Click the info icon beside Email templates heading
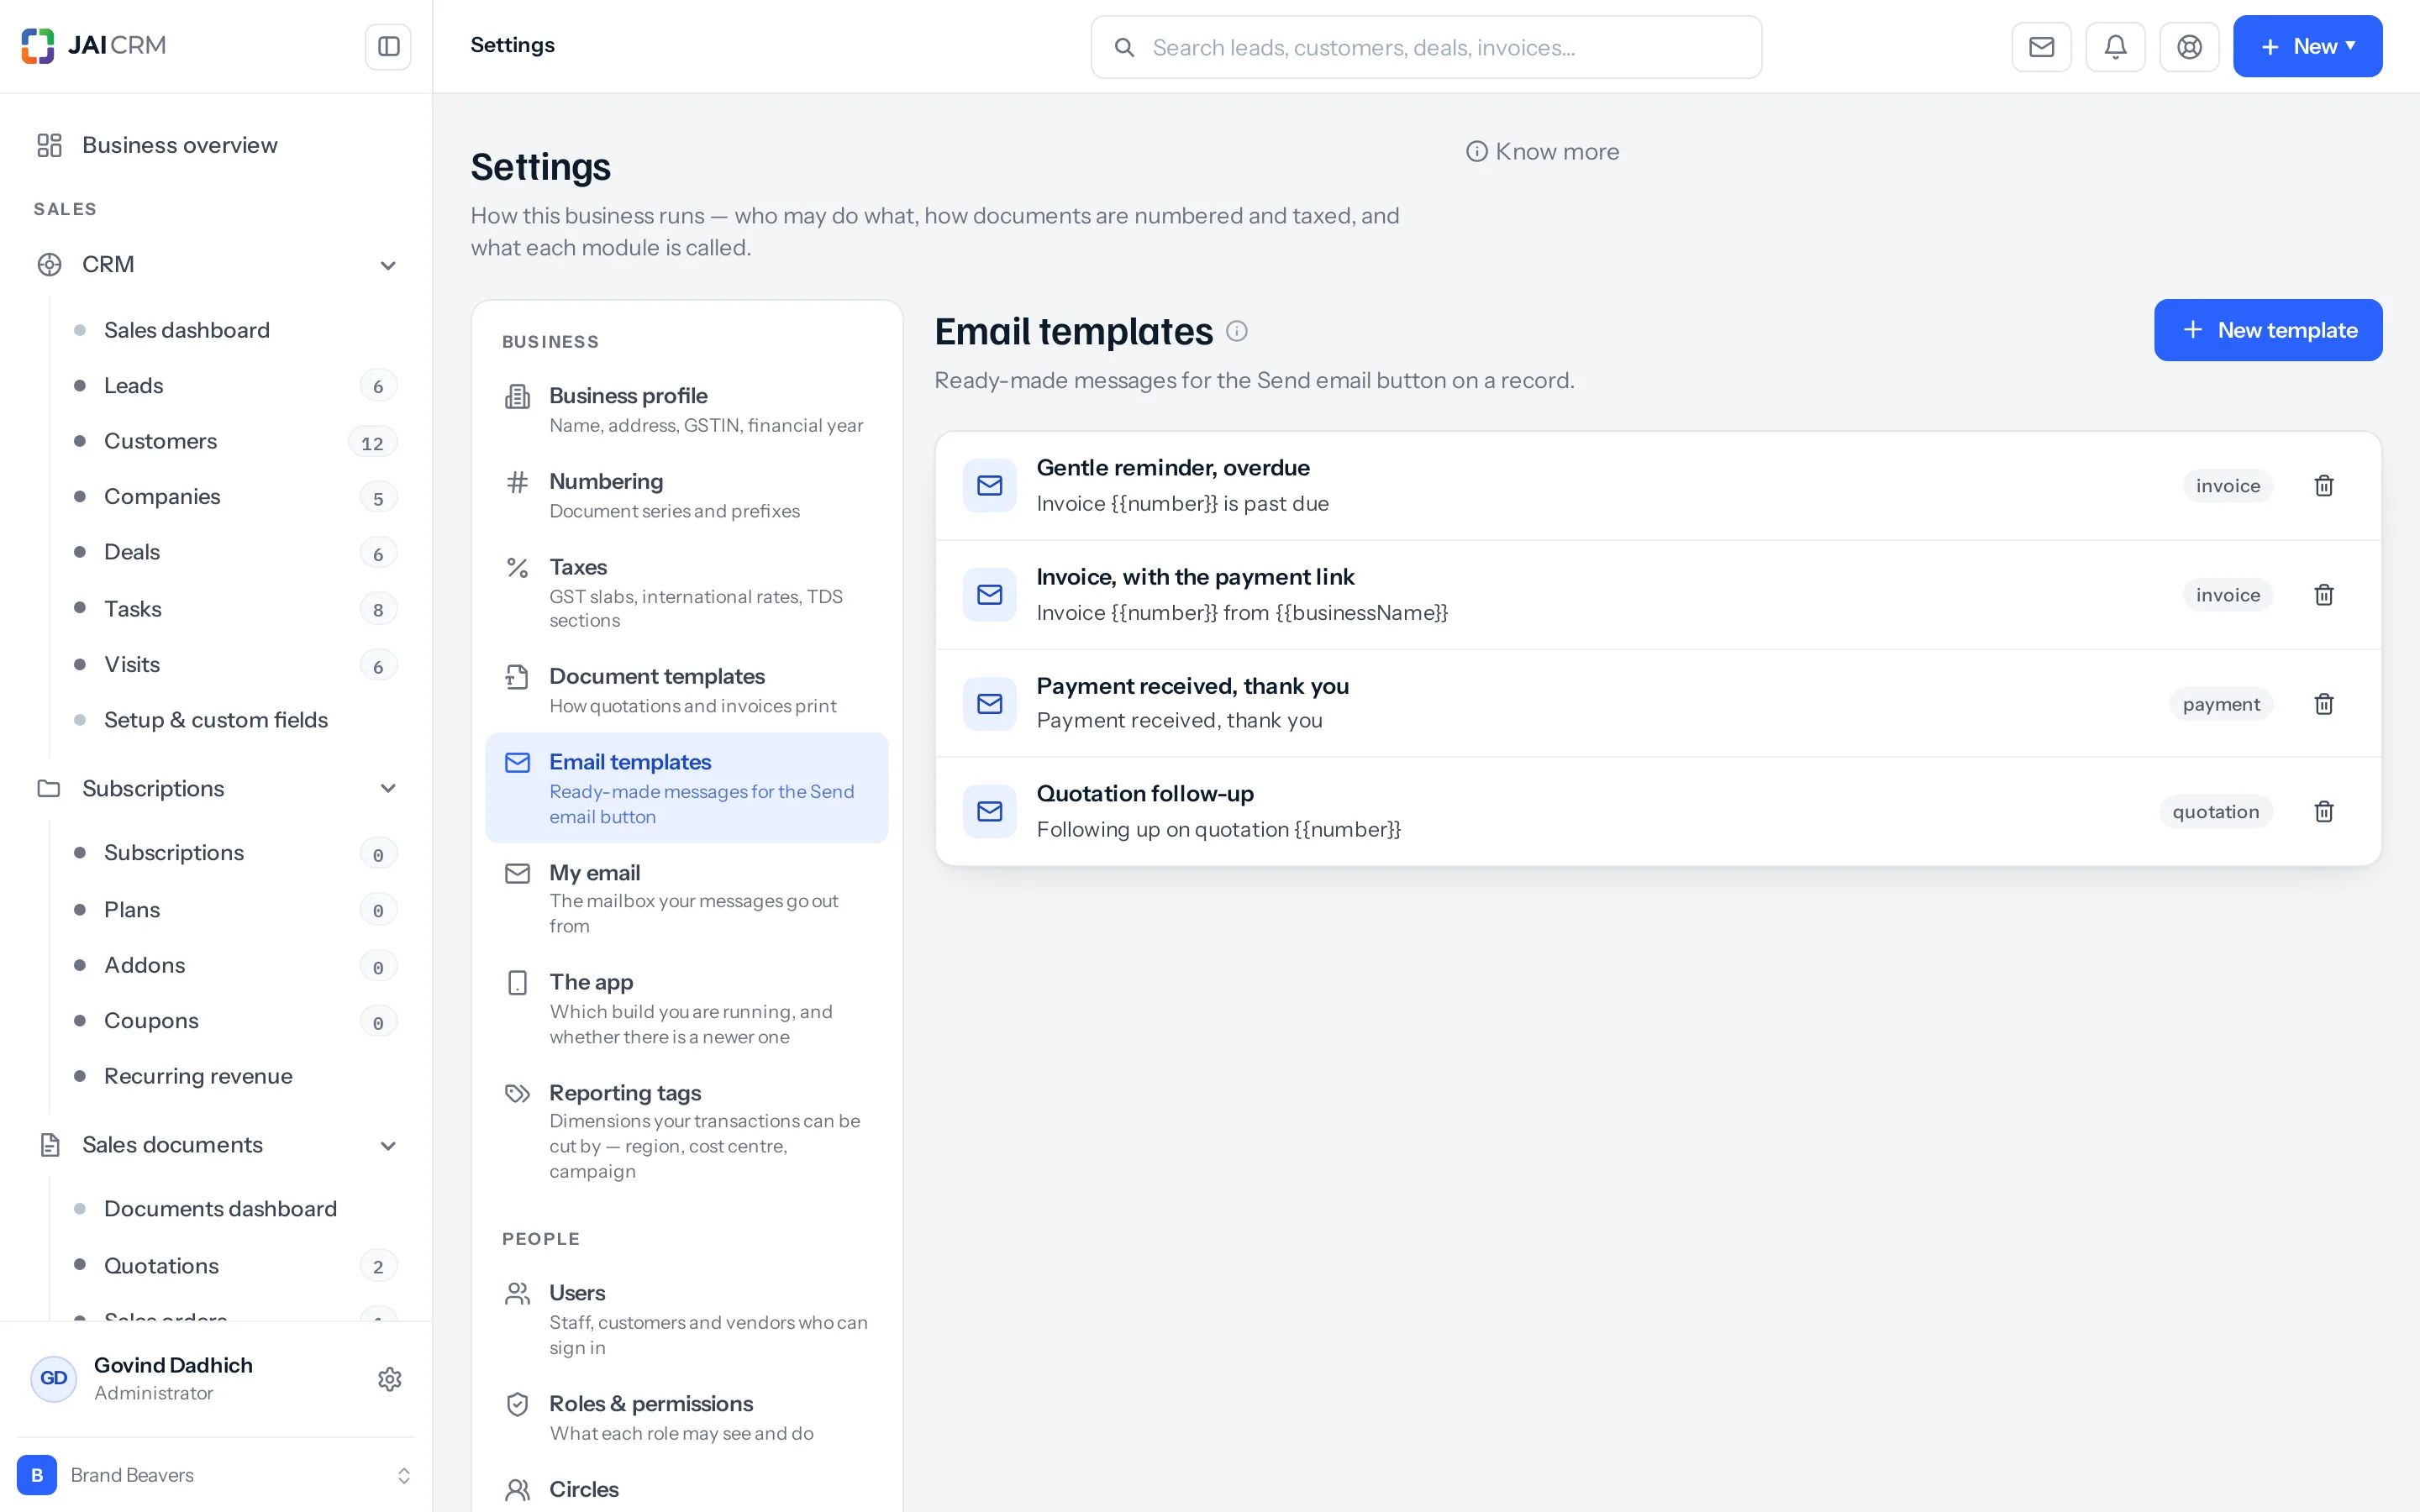The image size is (2420, 1512). tap(1237, 331)
